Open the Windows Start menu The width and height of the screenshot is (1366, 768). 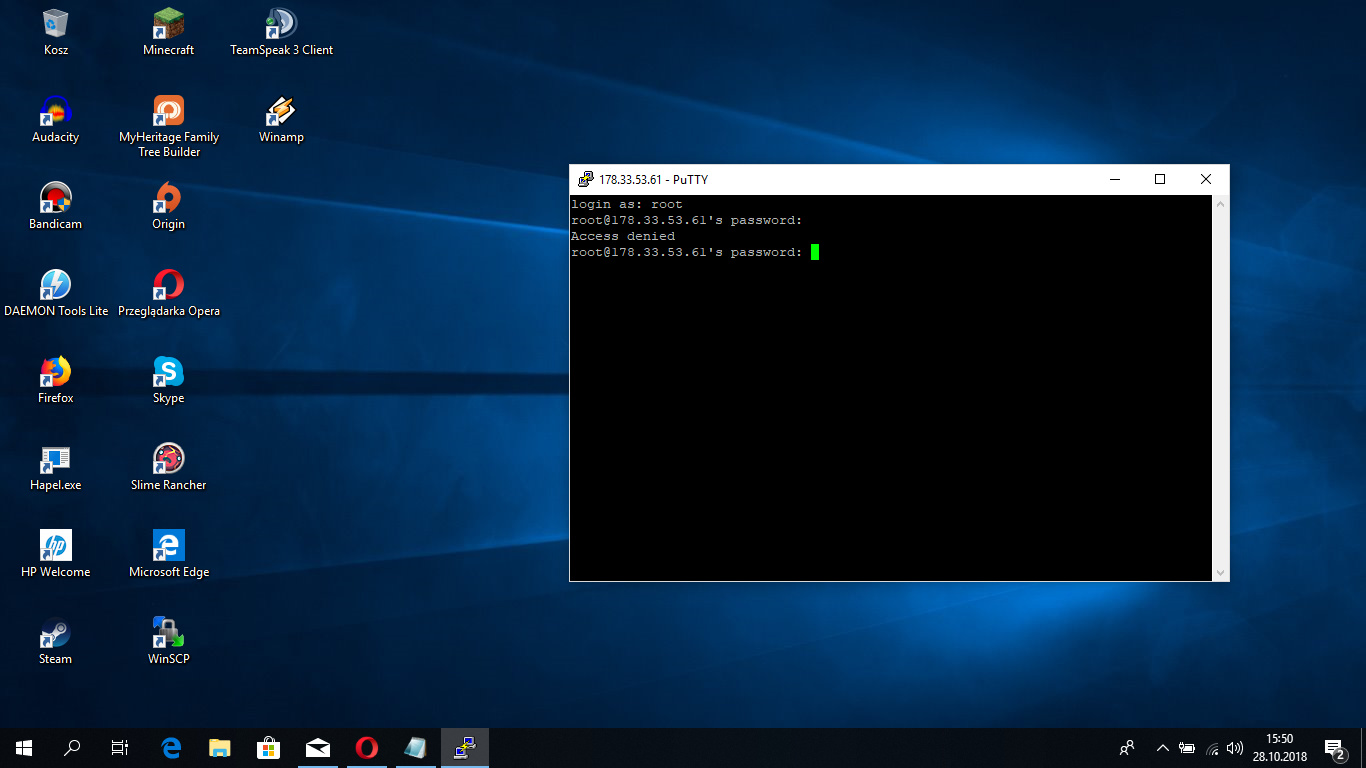(24, 748)
